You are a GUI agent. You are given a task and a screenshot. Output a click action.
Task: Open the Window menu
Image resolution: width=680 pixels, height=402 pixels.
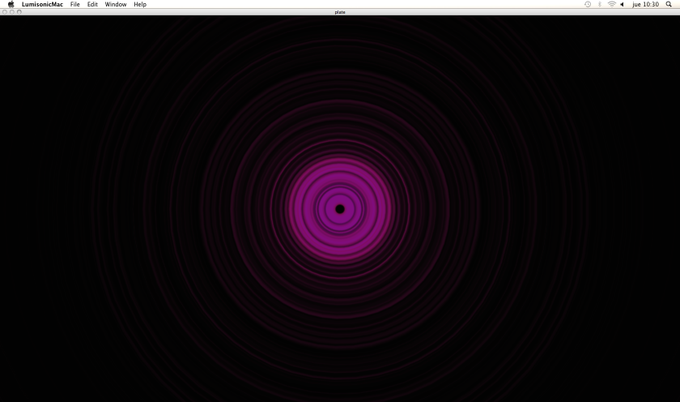(x=116, y=4)
